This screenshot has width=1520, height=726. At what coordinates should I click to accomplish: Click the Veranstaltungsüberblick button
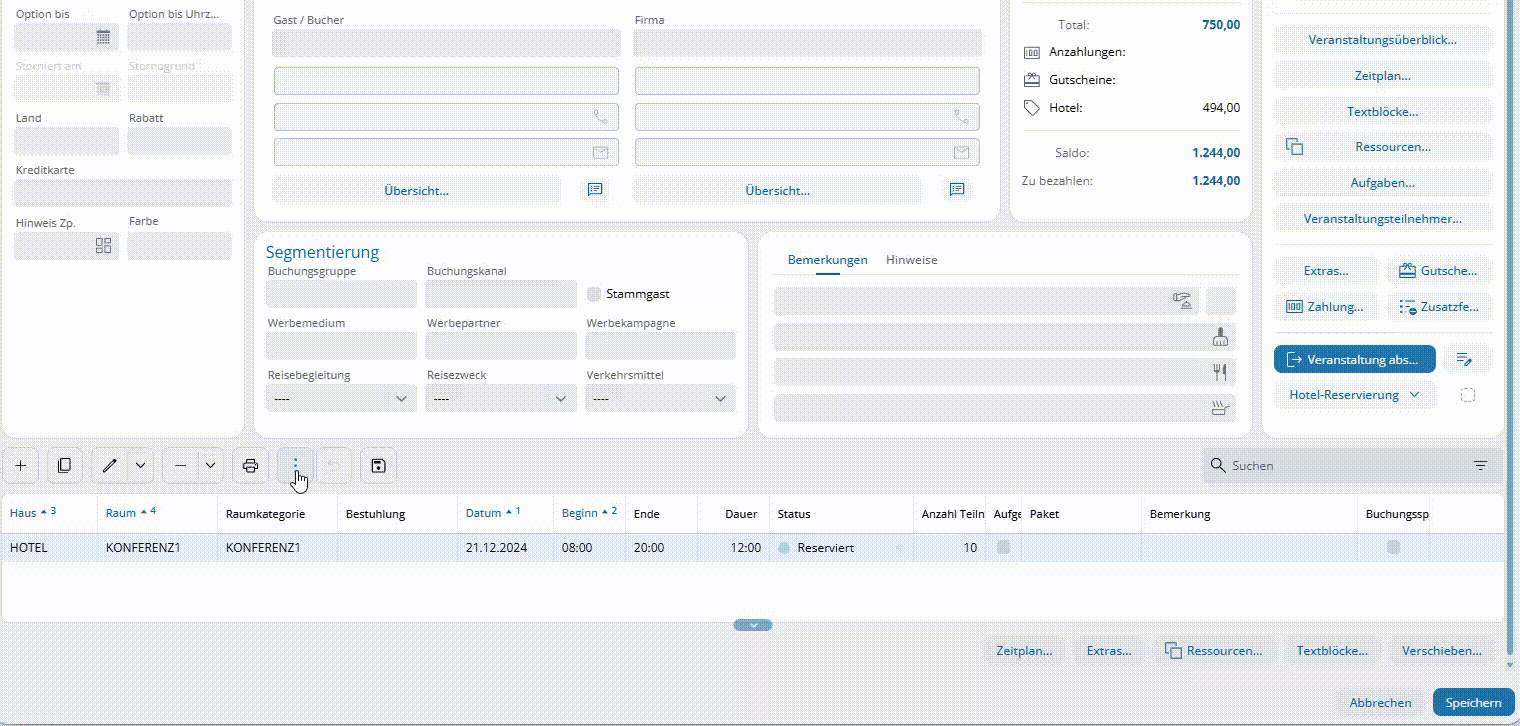pyautogui.click(x=1382, y=40)
